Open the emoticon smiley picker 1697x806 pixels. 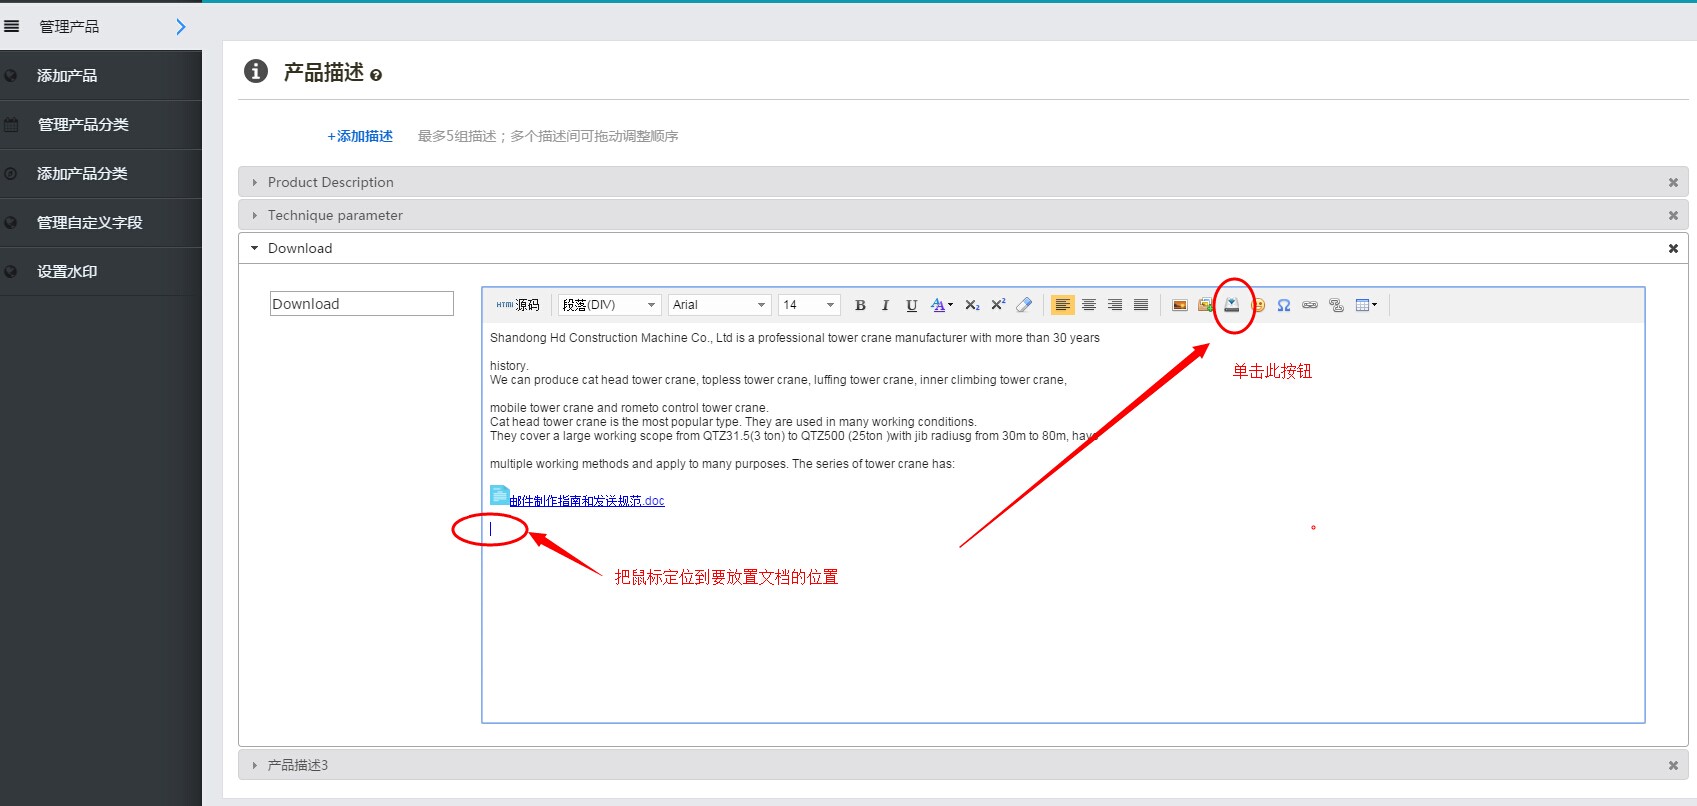tap(1258, 305)
